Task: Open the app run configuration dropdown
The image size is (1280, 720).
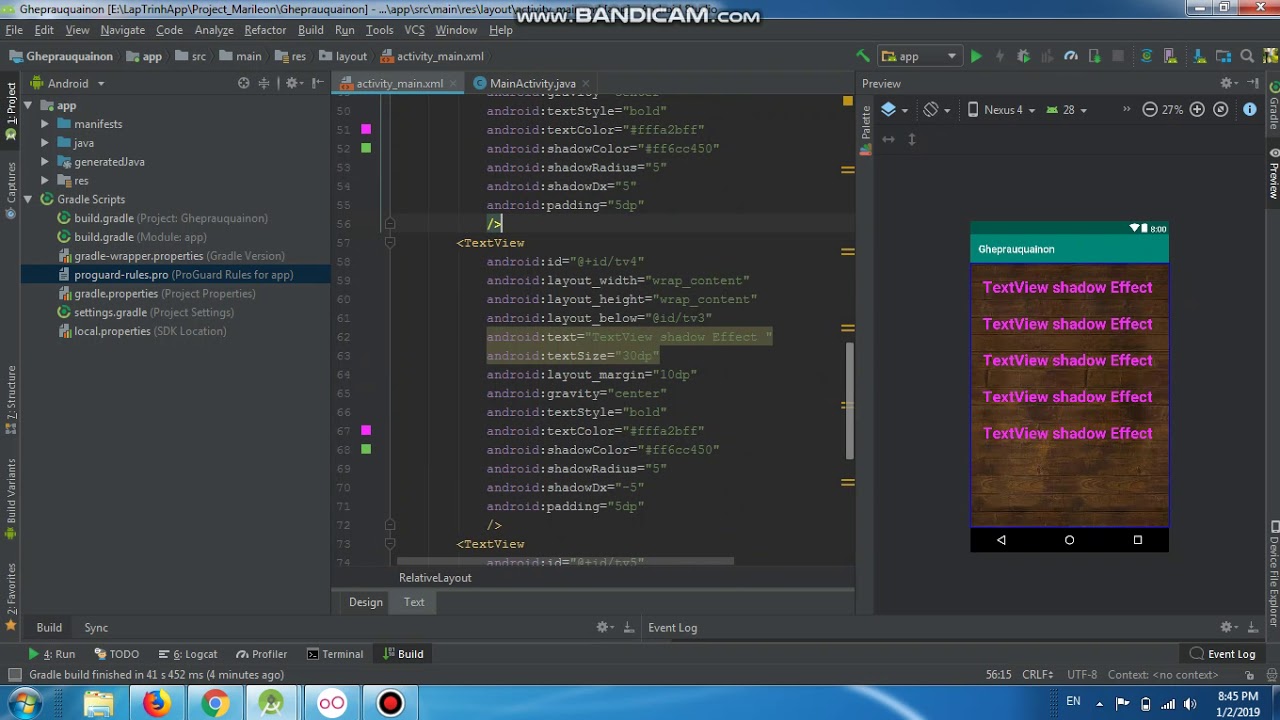Action: 919,57
